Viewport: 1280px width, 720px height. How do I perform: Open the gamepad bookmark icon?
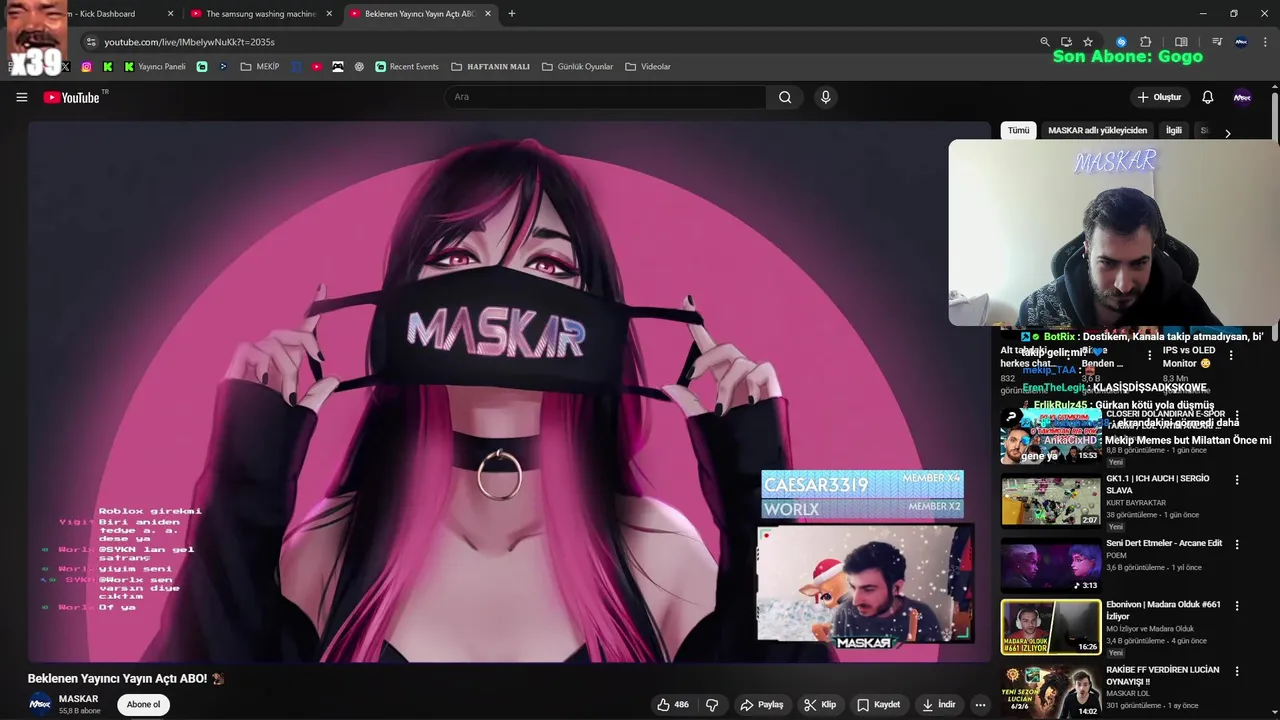338,67
